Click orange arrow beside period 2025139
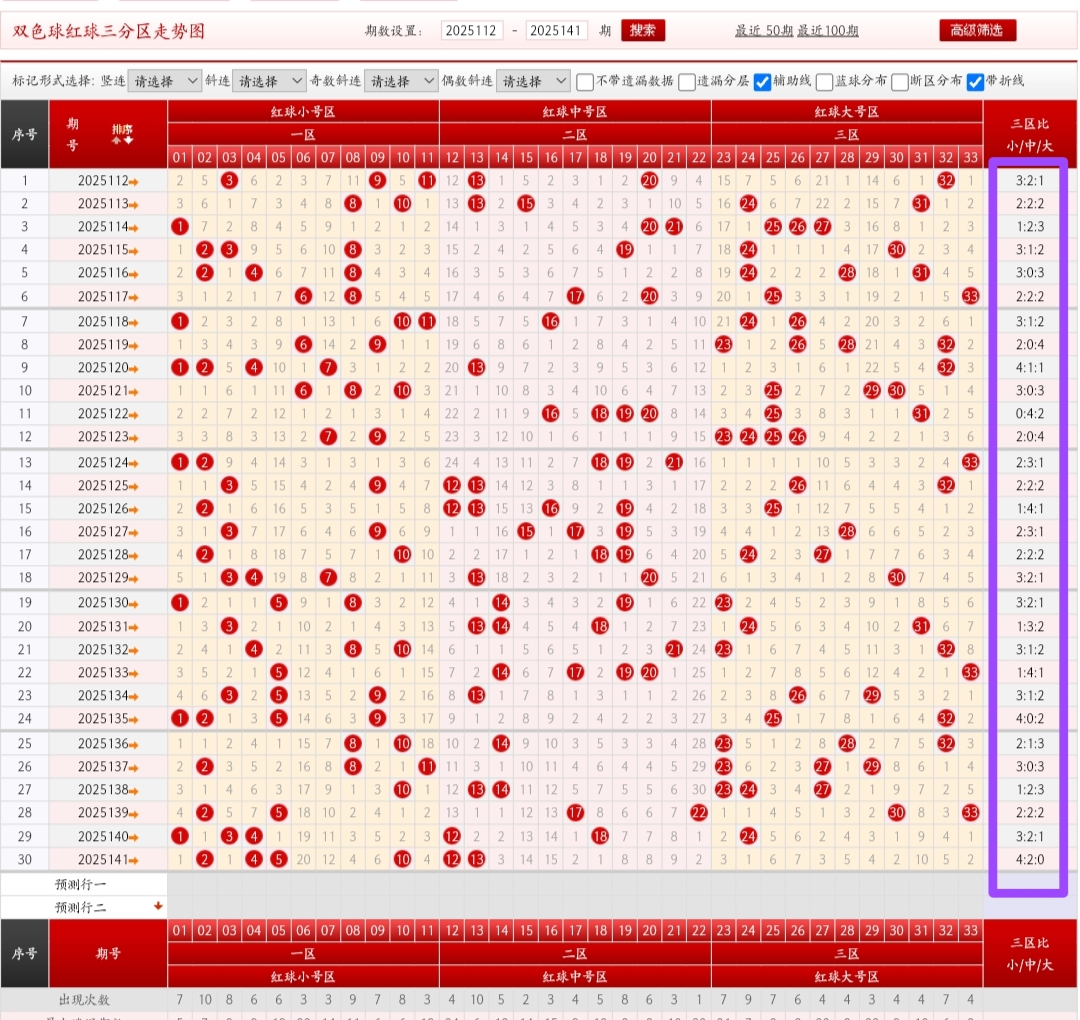1080x1020 pixels. (134, 813)
